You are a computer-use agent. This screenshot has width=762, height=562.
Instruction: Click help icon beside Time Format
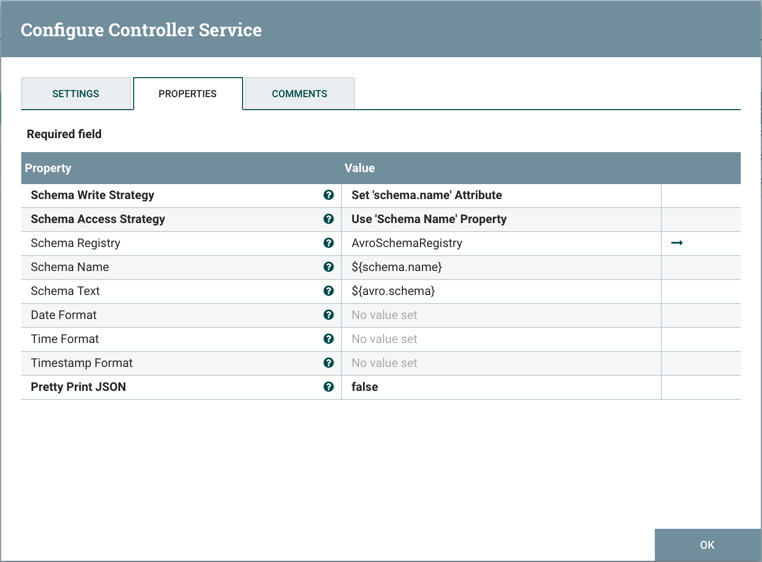328,339
